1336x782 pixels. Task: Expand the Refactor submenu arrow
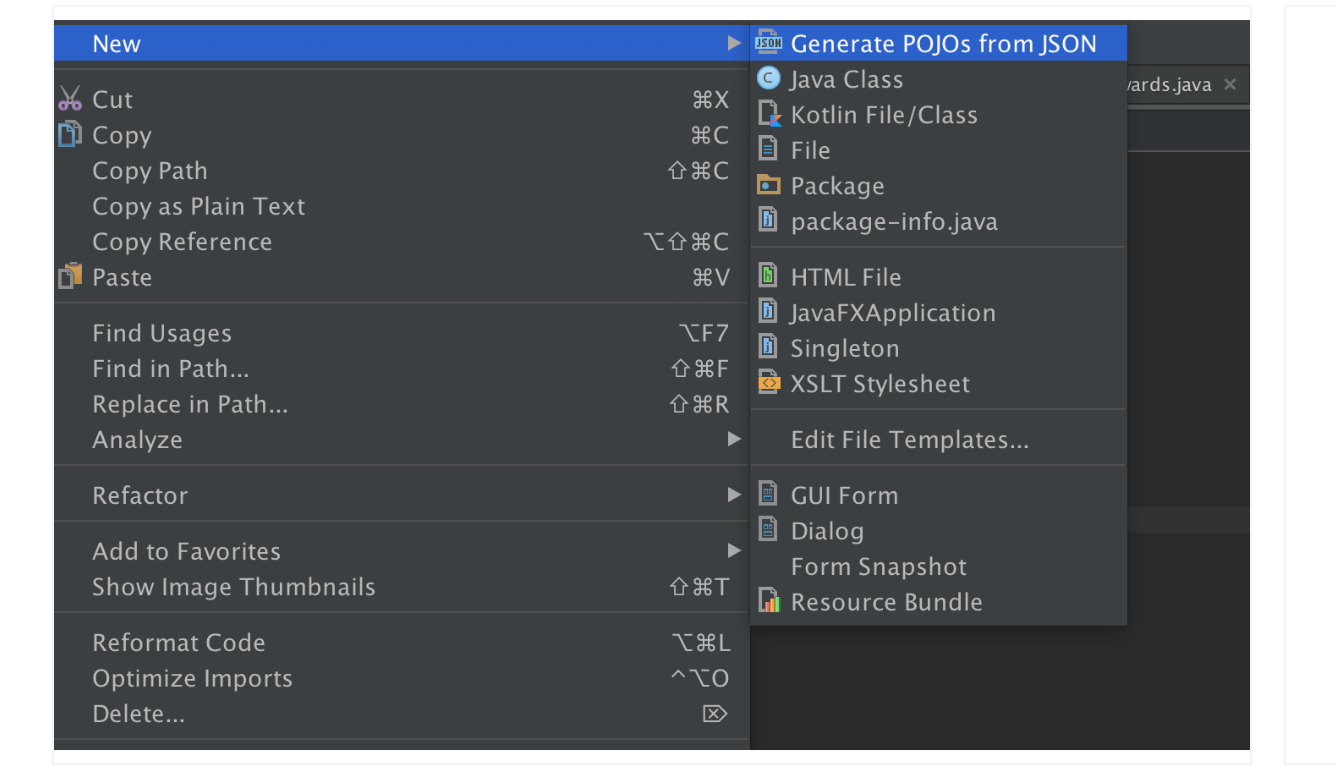point(735,495)
